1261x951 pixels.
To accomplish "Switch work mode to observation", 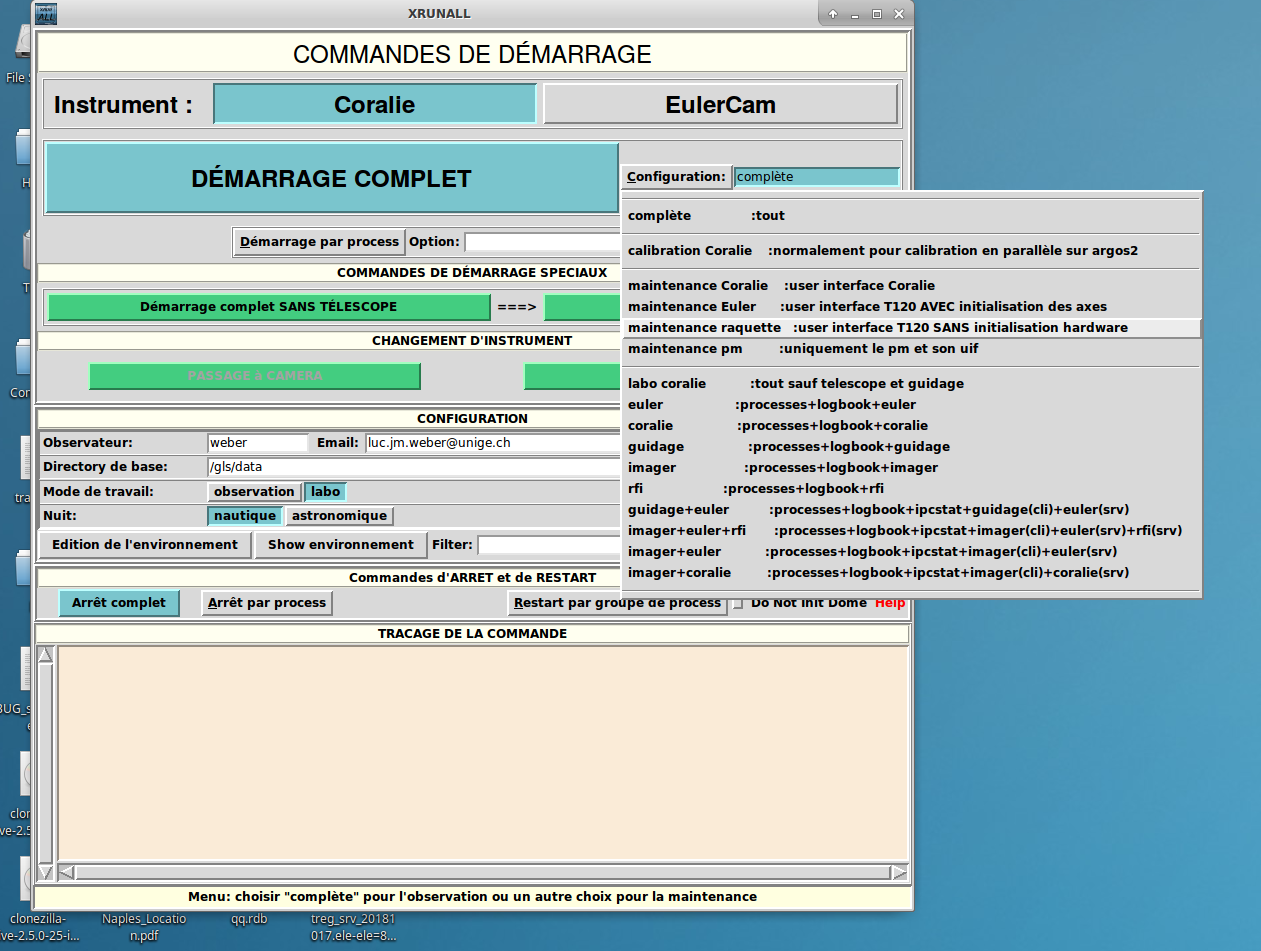I will [x=254, y=492].
